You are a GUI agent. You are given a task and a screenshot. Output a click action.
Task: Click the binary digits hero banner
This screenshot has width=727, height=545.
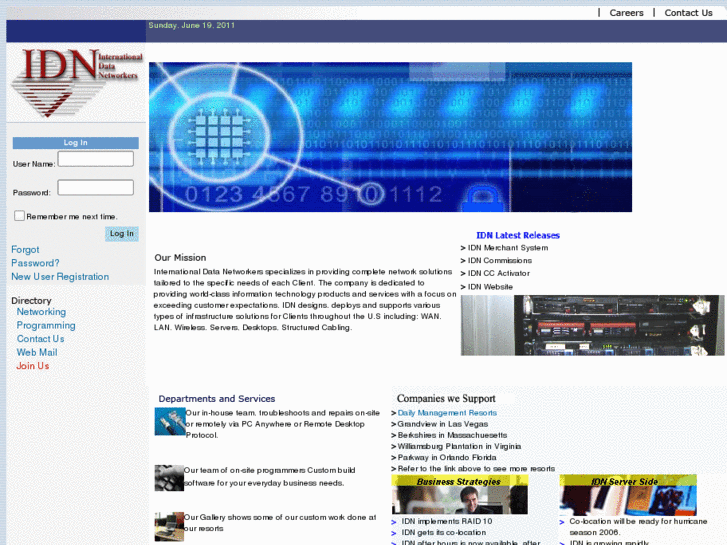tap(390, 137)
